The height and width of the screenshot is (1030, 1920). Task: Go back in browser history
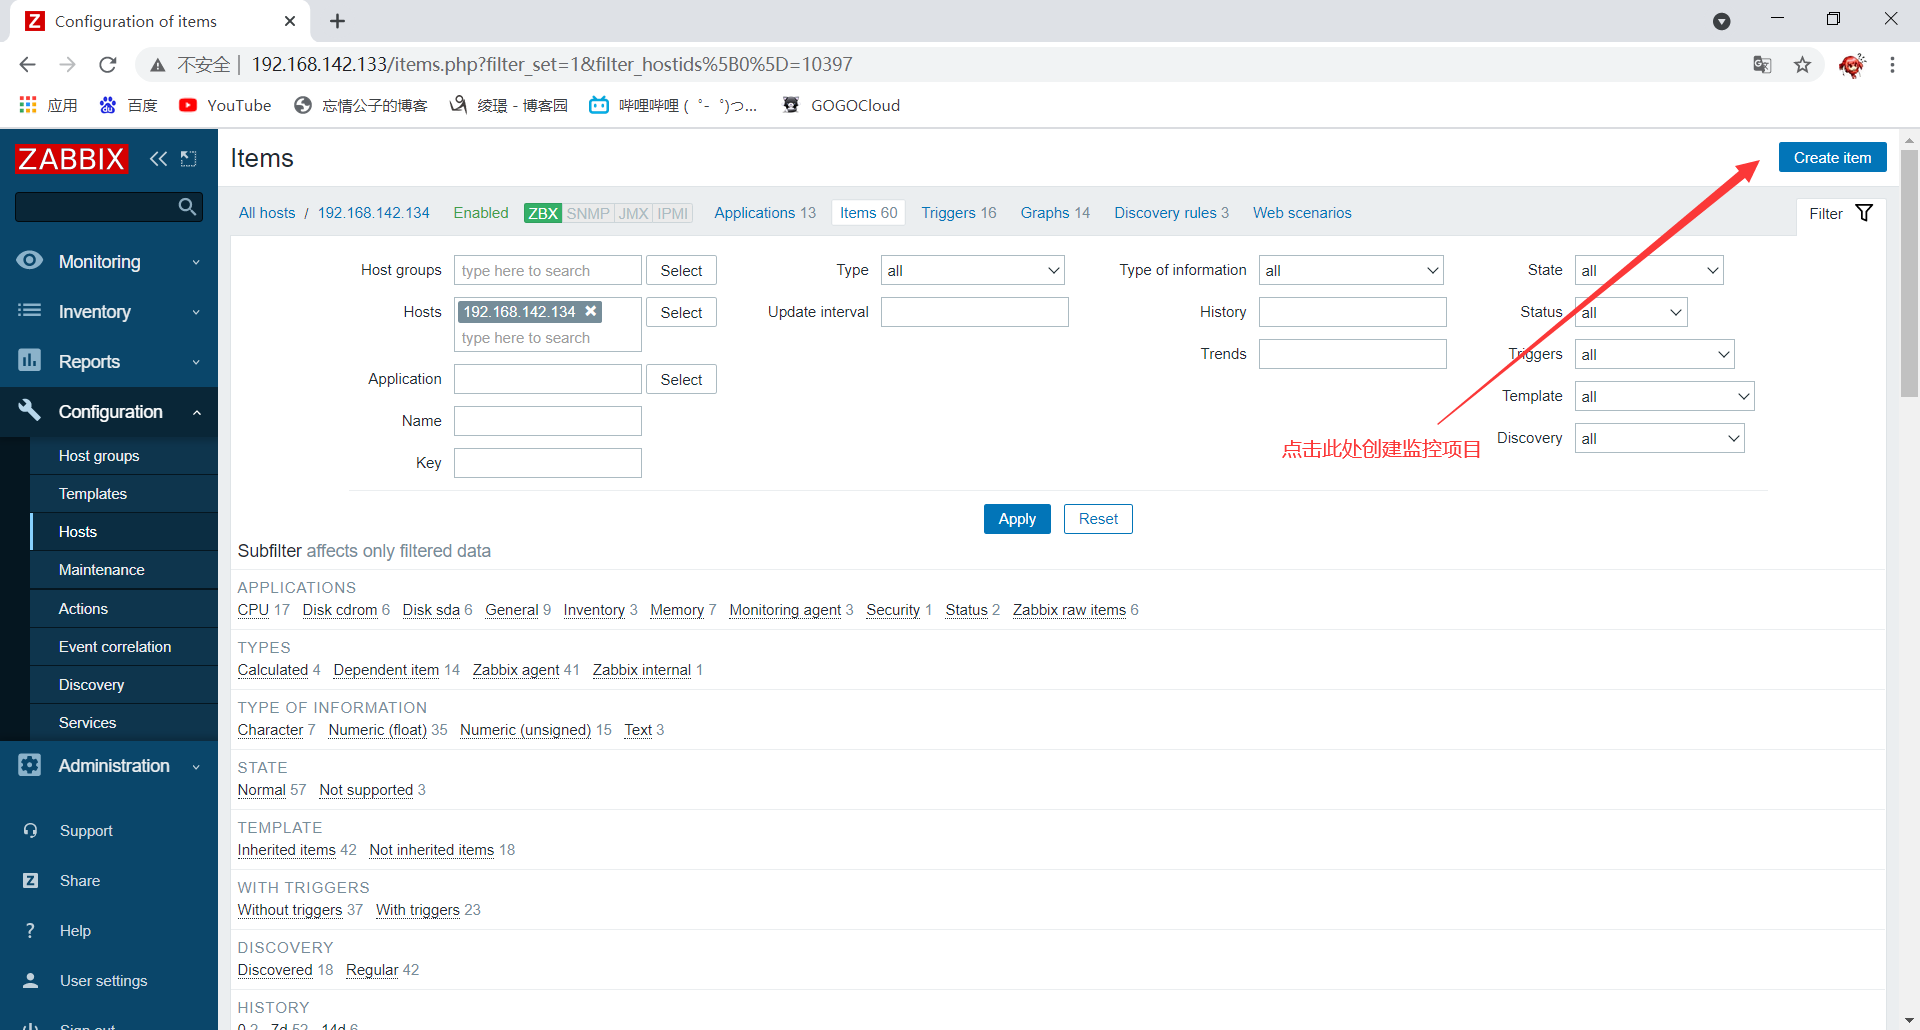(x=27, y=65)
